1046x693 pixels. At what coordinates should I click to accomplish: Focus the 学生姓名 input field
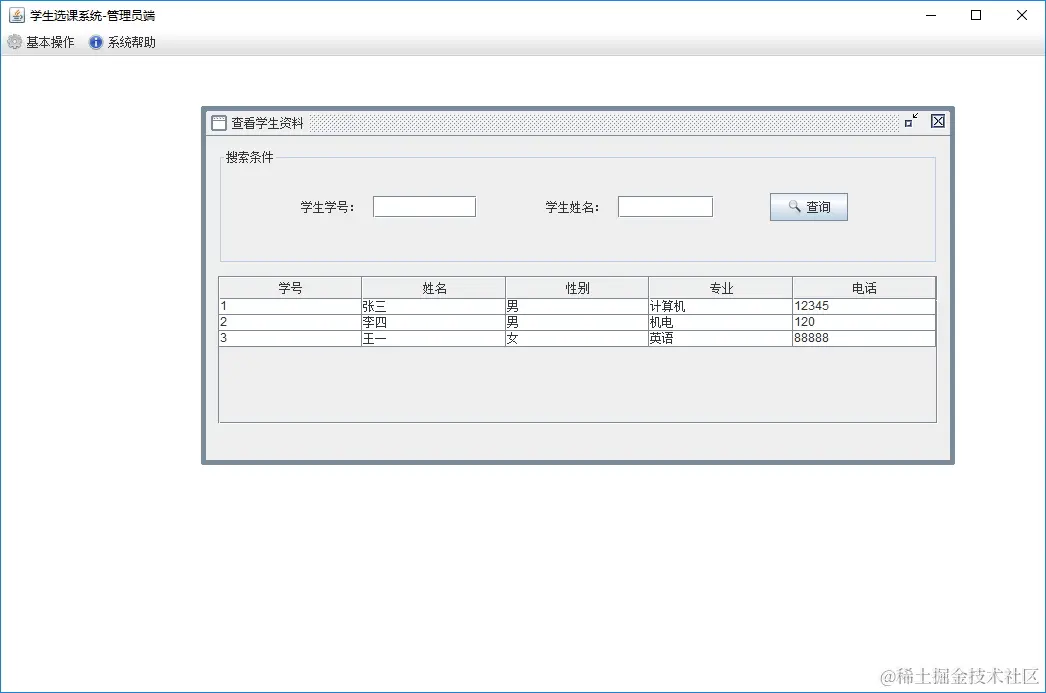665,207
